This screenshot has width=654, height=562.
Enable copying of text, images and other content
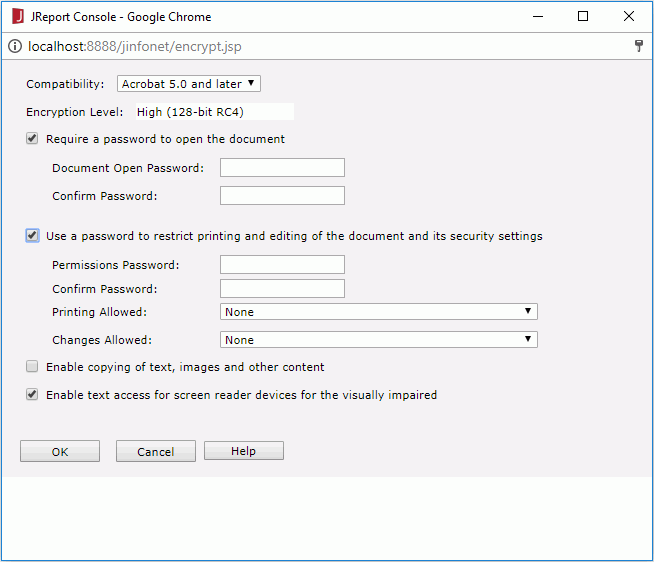click(32, 366)
